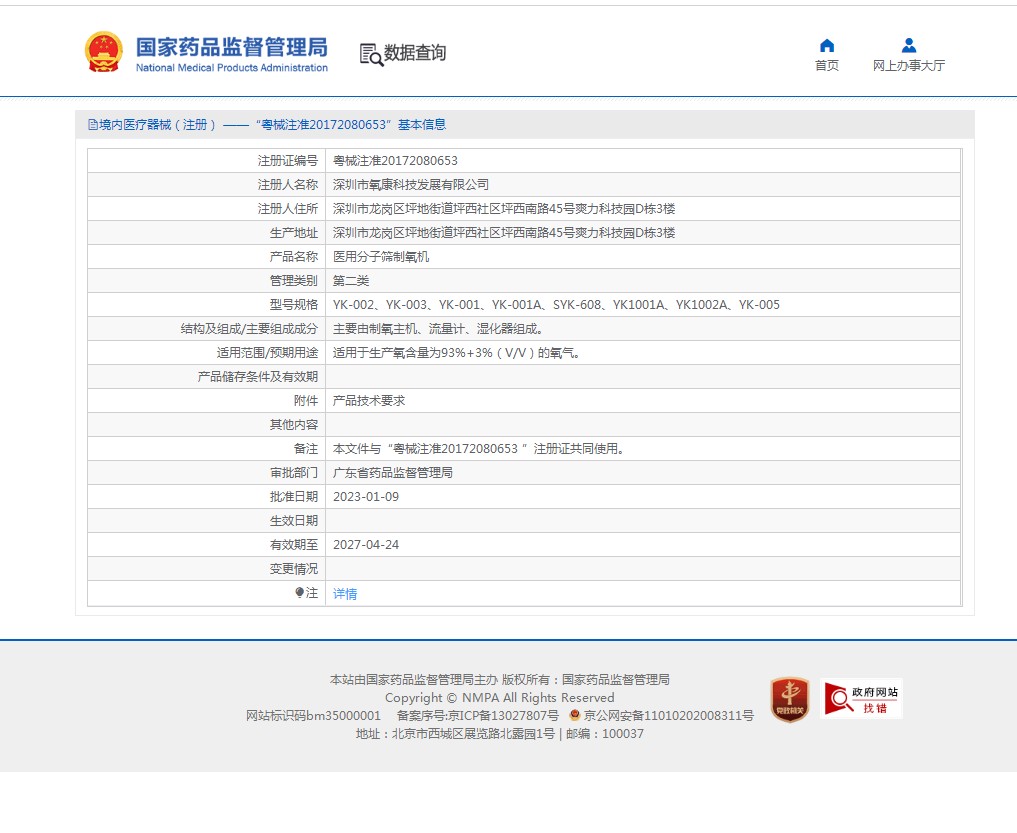Click the 国家药品监督管理局 title text
The height and width of the screenshot is (833, 1017).
click(x=232, y=47)
